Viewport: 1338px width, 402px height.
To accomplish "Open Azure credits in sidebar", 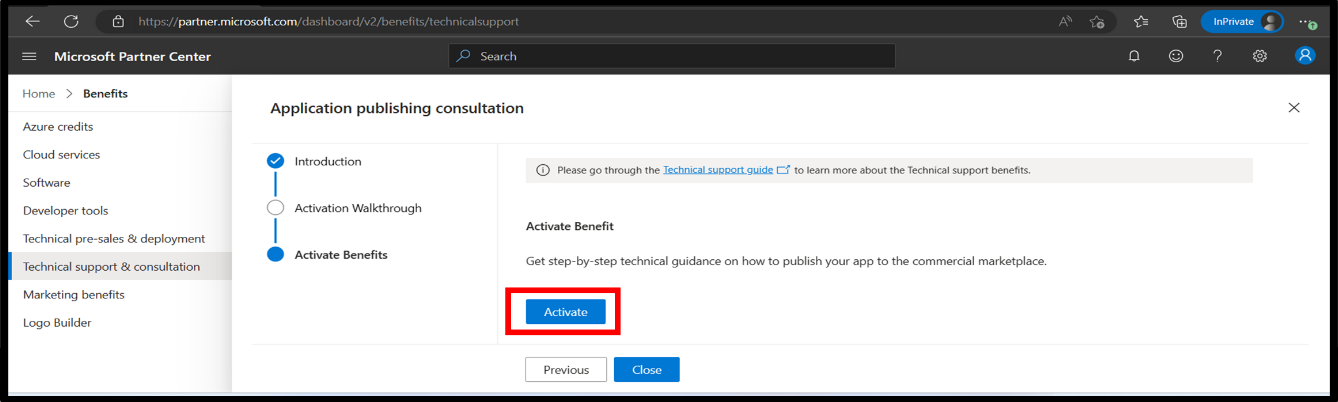I will coord(58,127).
